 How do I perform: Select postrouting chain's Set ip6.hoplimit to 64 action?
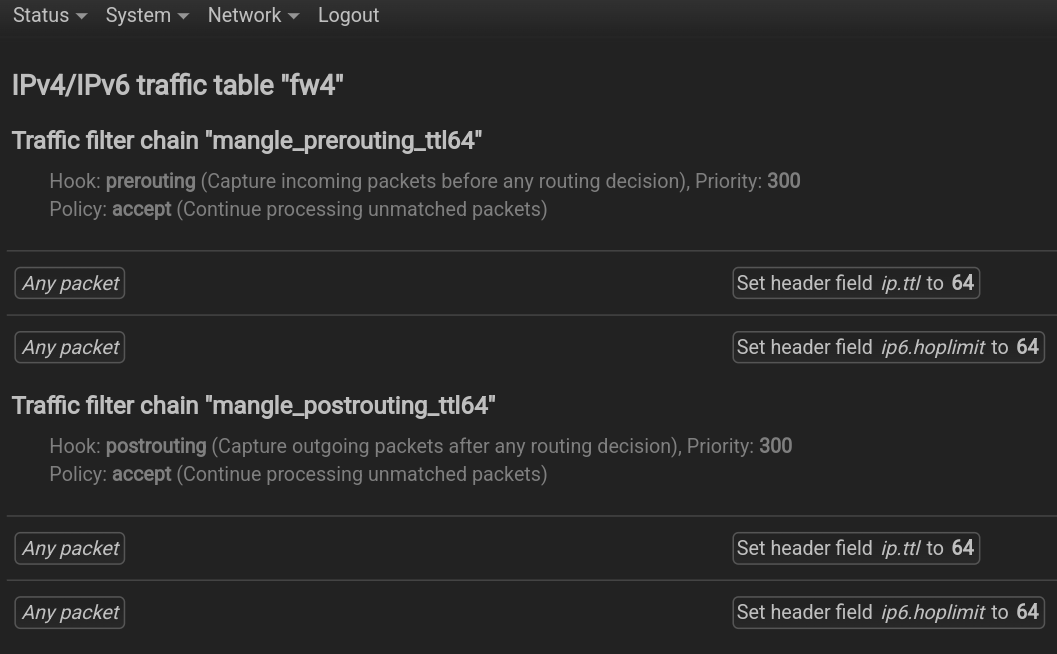tap(888, 612)
